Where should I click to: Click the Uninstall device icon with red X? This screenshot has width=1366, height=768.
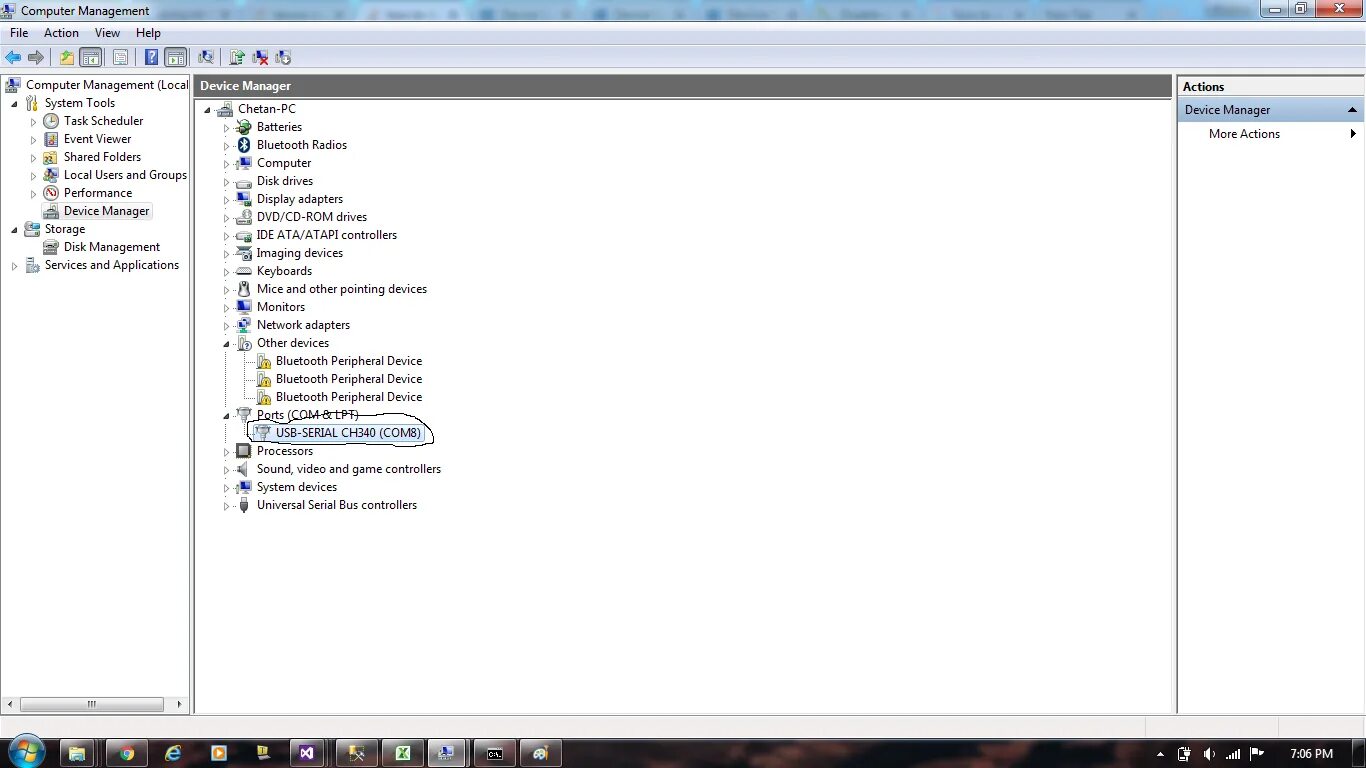[x=260, y=58]
